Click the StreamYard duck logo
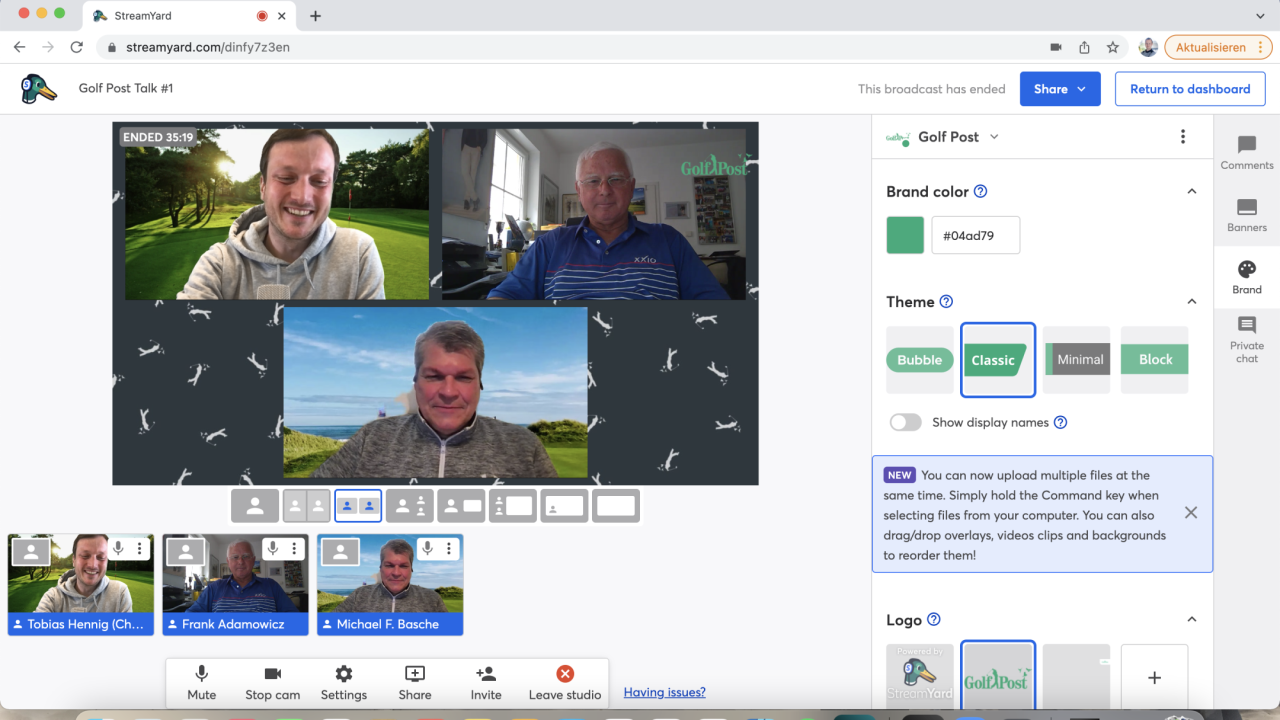 pos(38,88)
